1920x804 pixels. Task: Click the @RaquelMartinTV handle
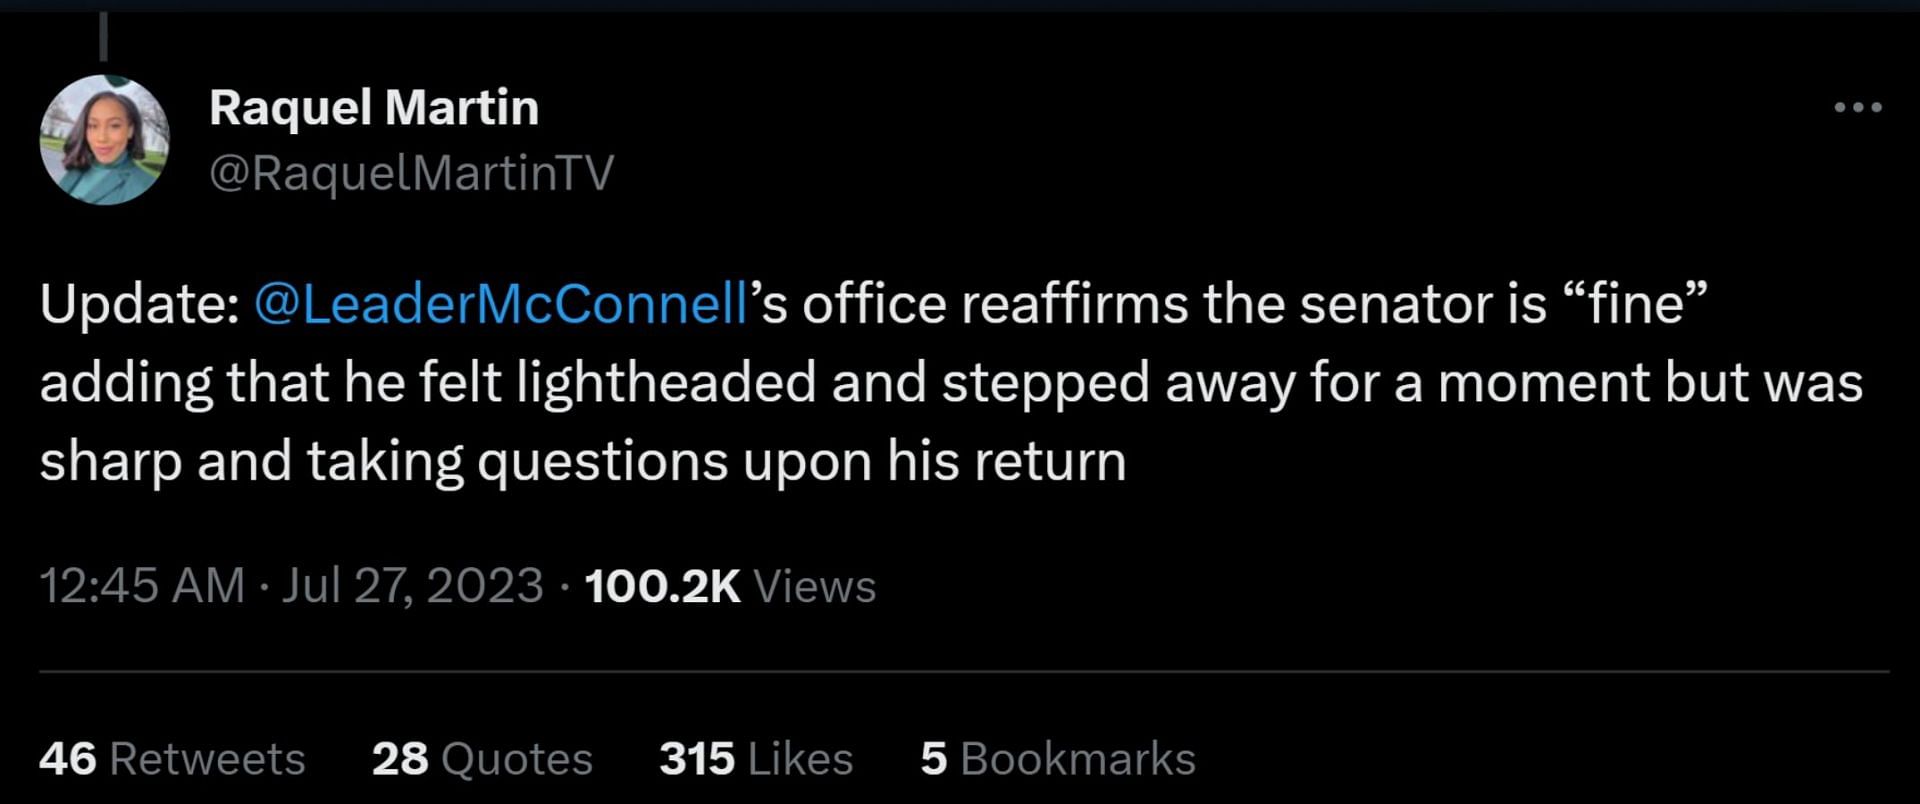pos(411,173)
